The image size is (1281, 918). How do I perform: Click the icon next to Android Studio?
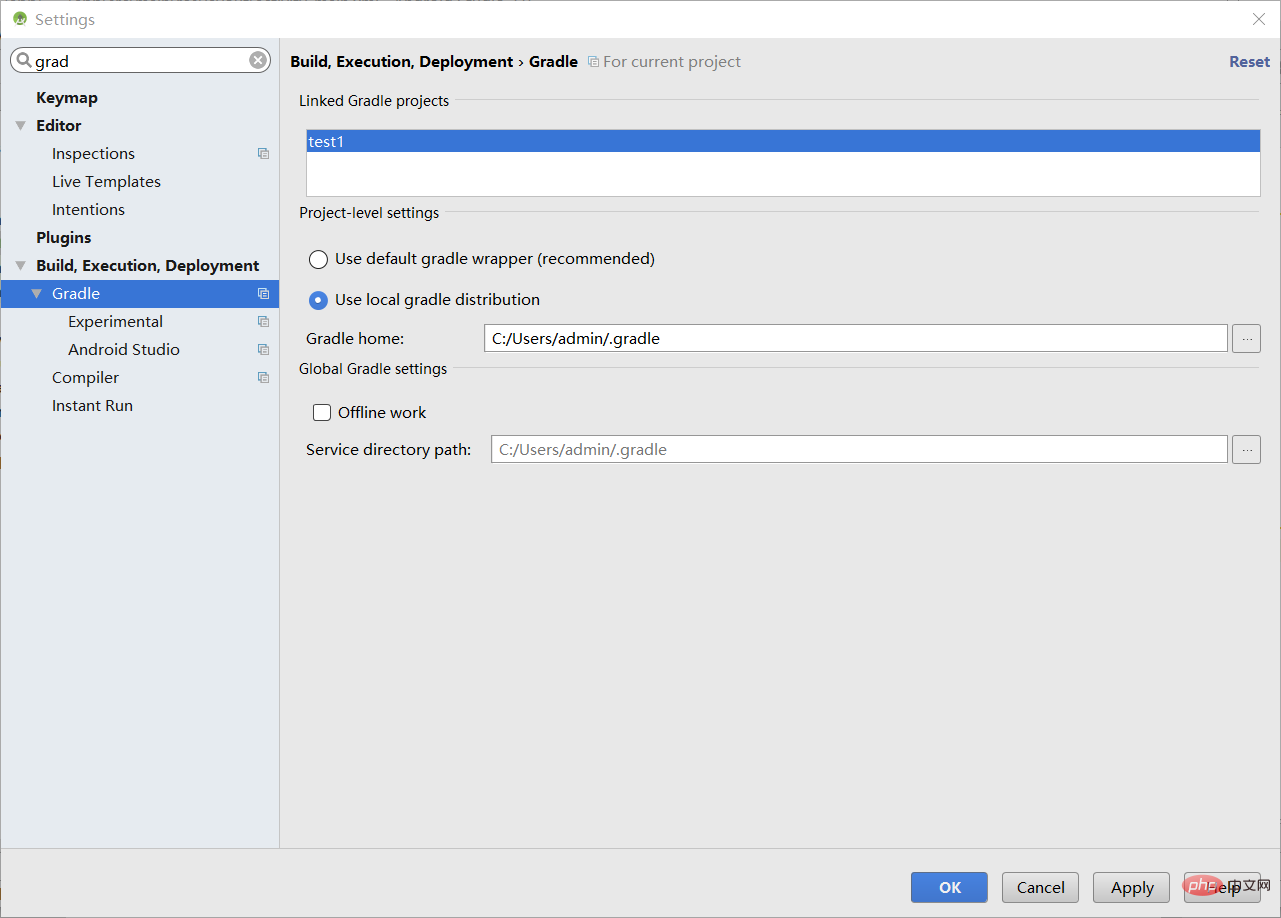pos(263,349)
